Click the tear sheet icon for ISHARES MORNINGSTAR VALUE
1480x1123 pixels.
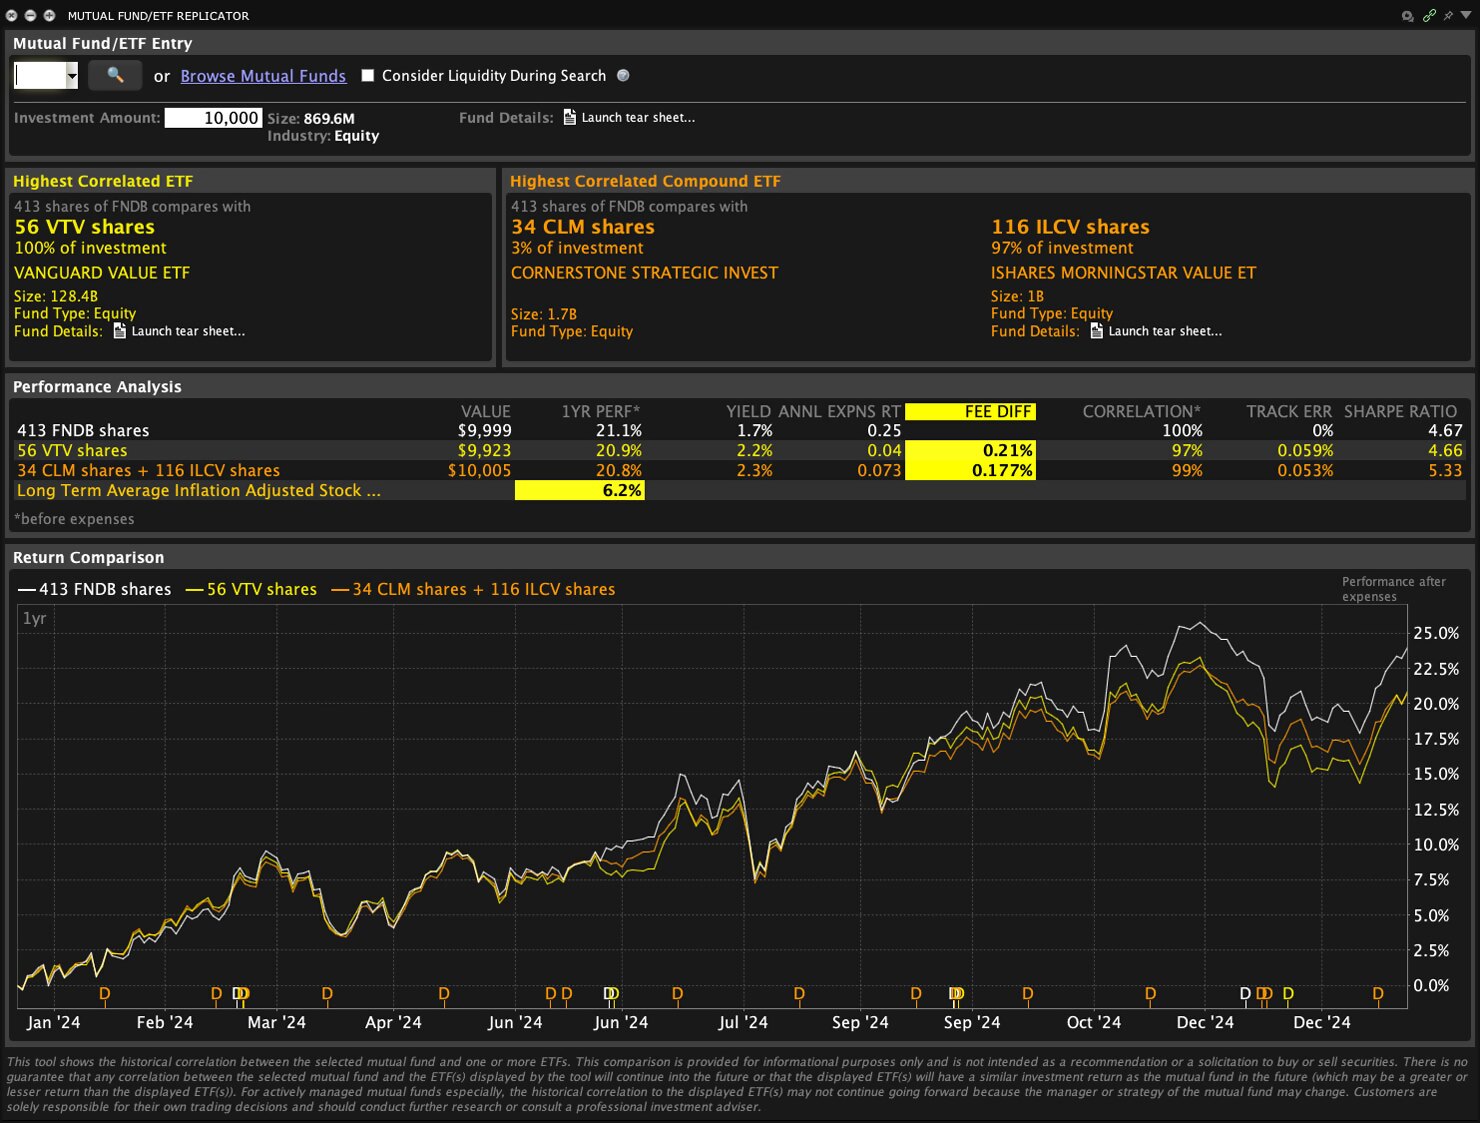click(1096, 331)
